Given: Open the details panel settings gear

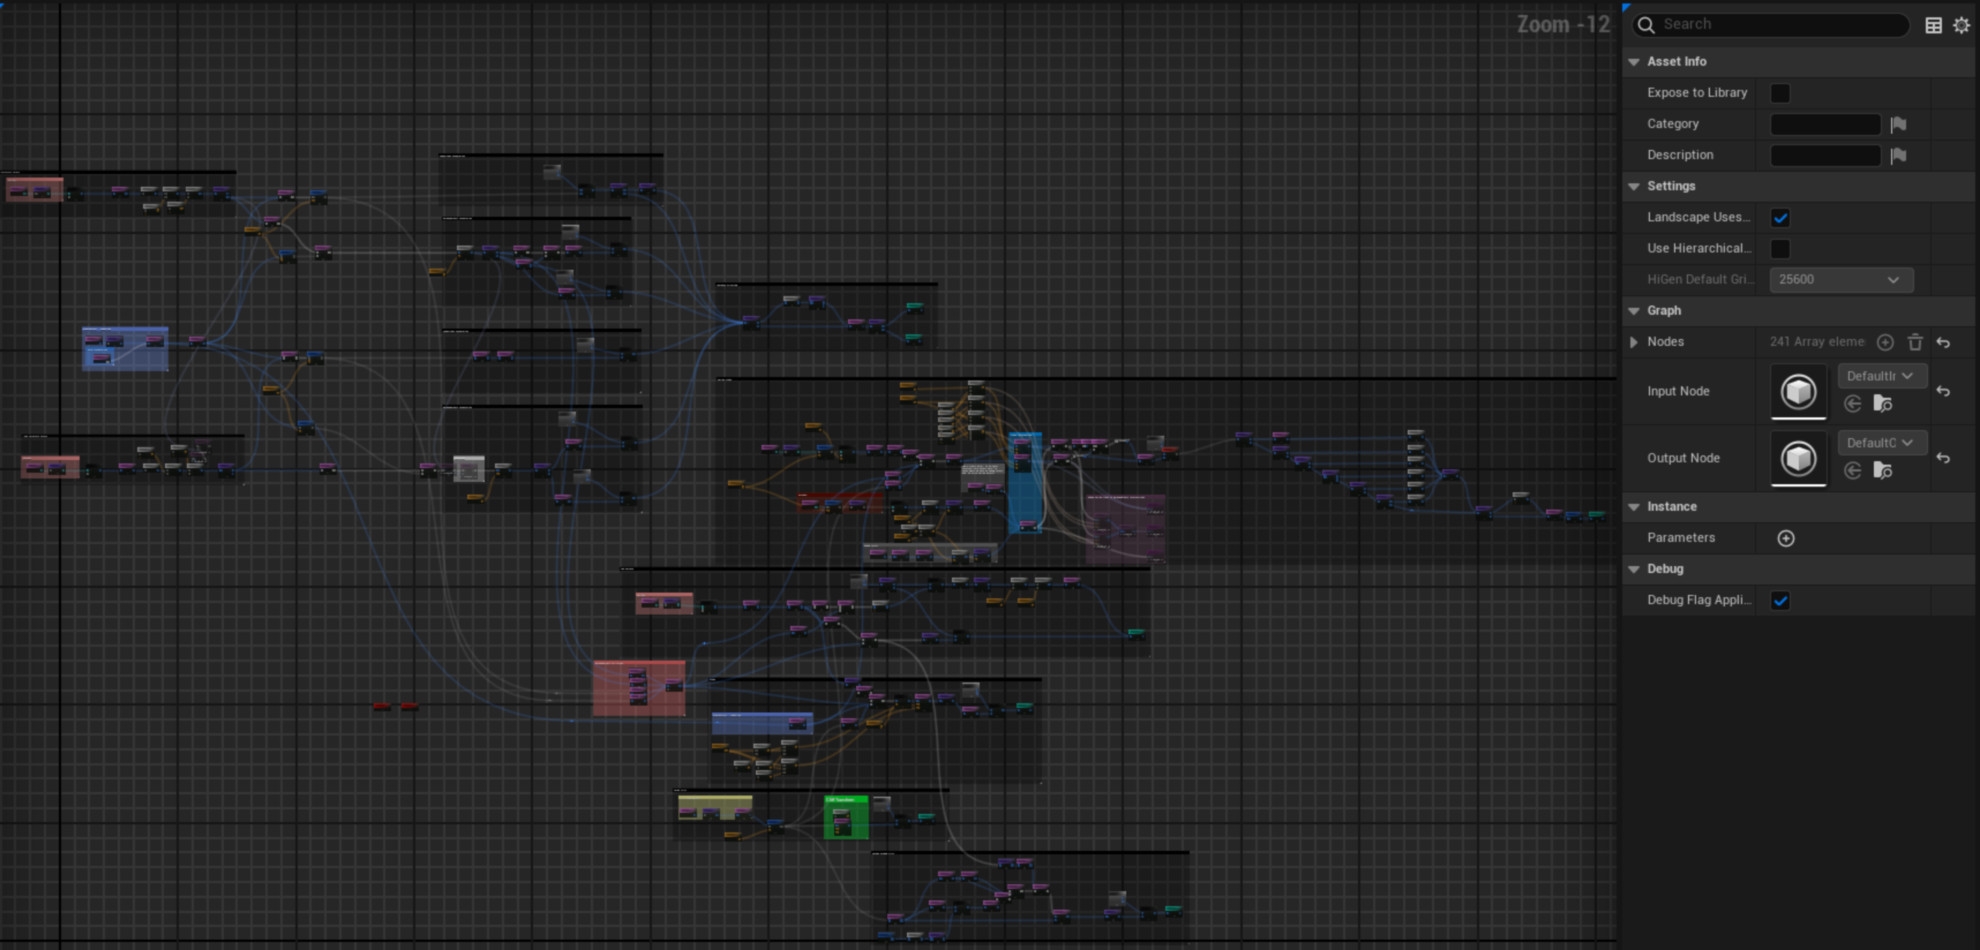Looking at the screenshot, I should [x=1961, y=25].
